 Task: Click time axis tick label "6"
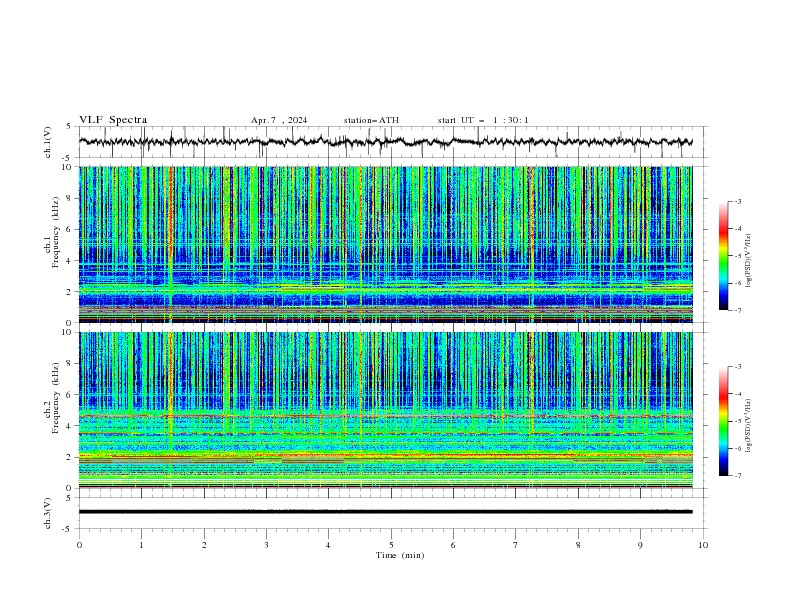tap(453, 545)
